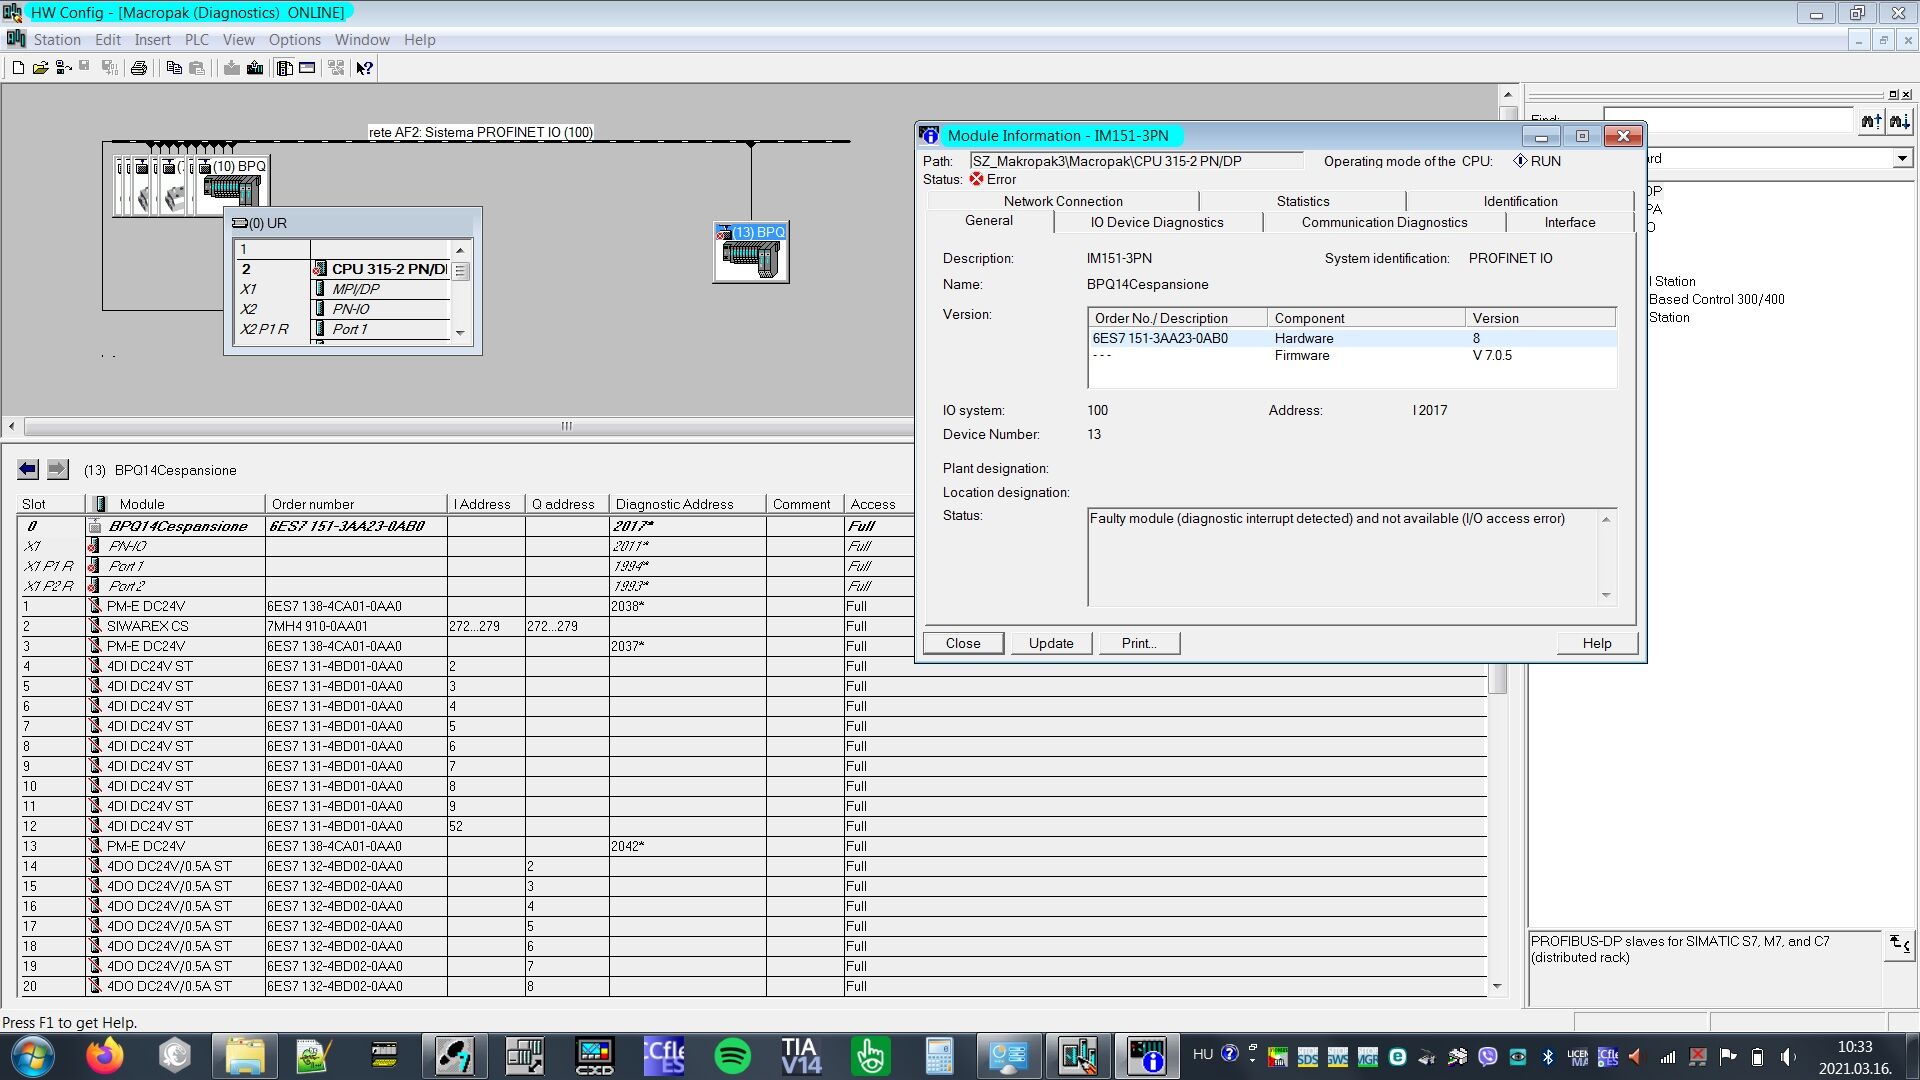Click the Print toolbar icon

click(139, 68)
